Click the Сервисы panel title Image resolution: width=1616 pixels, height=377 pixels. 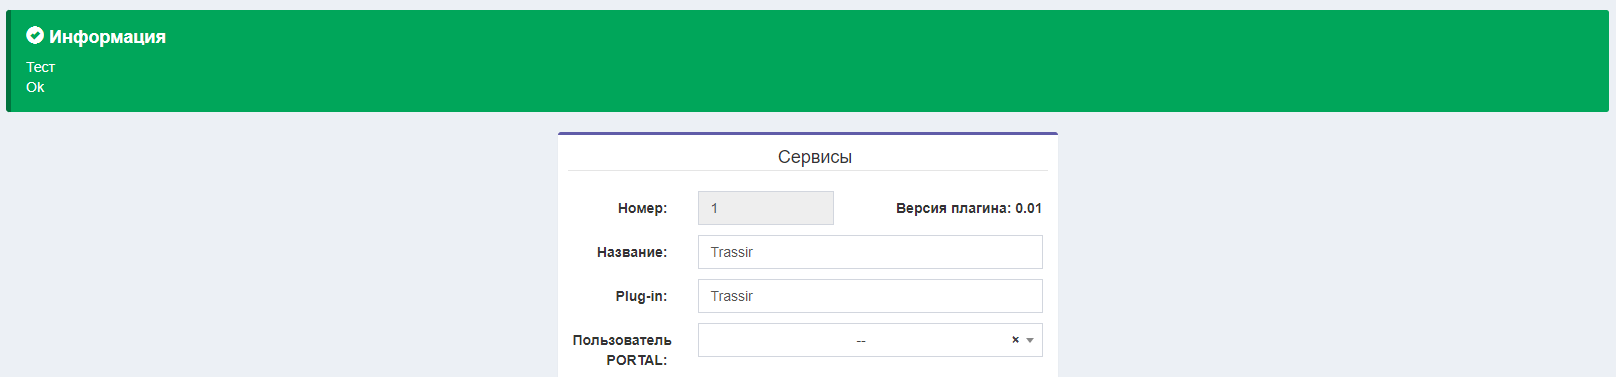(x=815, y=157)
